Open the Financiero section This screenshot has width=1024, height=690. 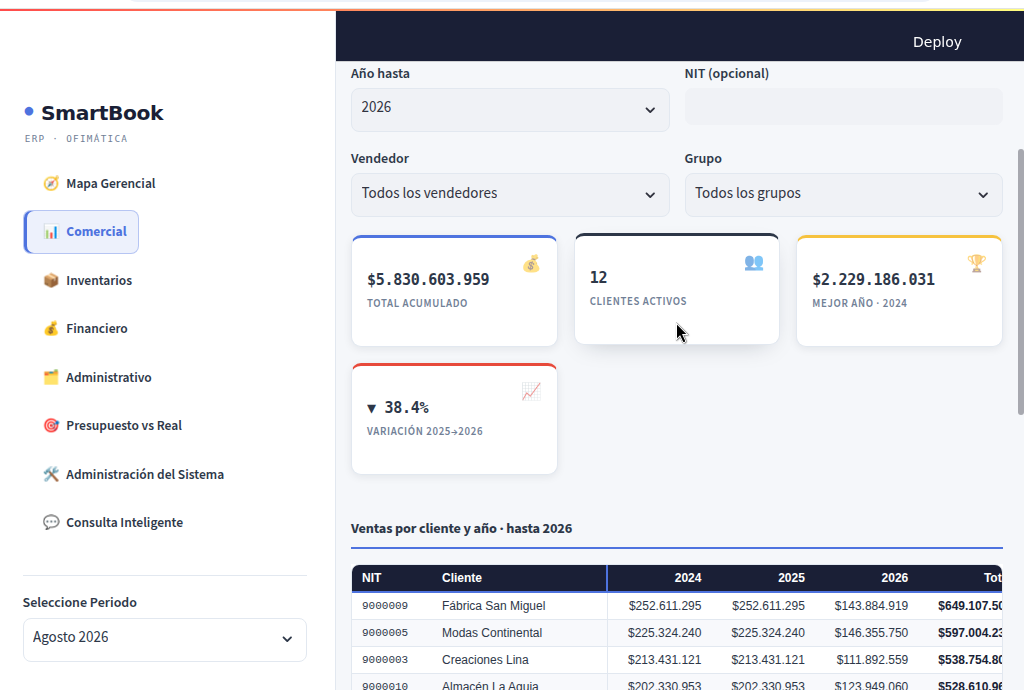[85, 328]
